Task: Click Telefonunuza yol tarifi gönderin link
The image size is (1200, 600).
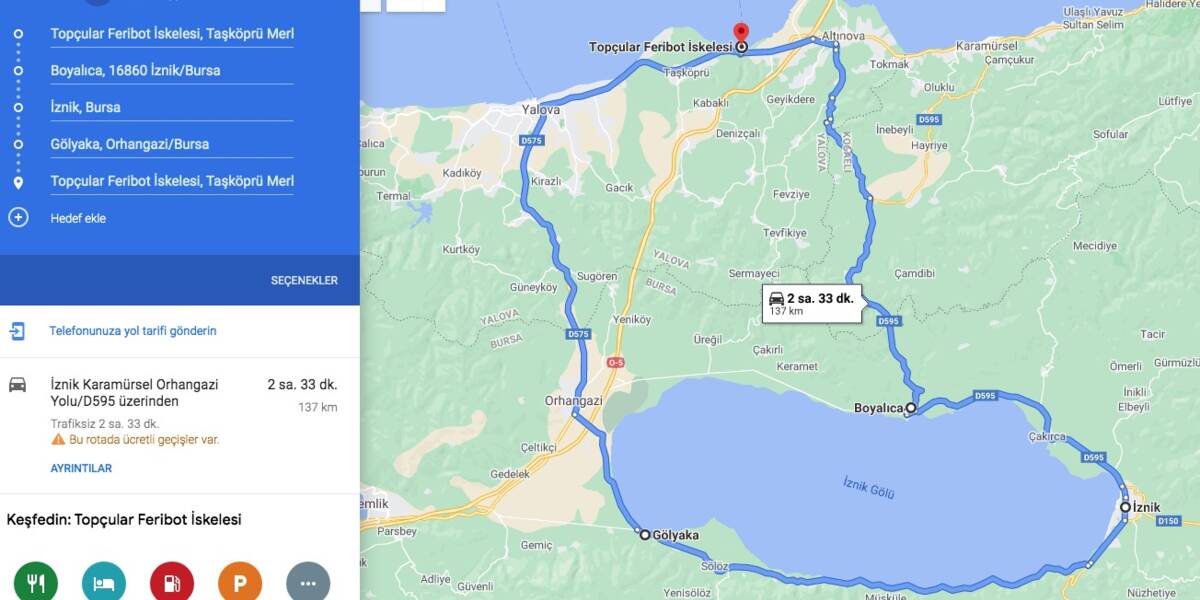Action: (133, 331)
